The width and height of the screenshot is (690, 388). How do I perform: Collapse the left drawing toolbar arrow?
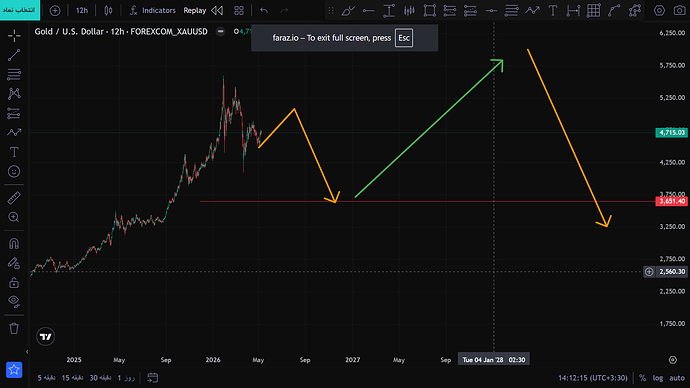click(27, 352)
